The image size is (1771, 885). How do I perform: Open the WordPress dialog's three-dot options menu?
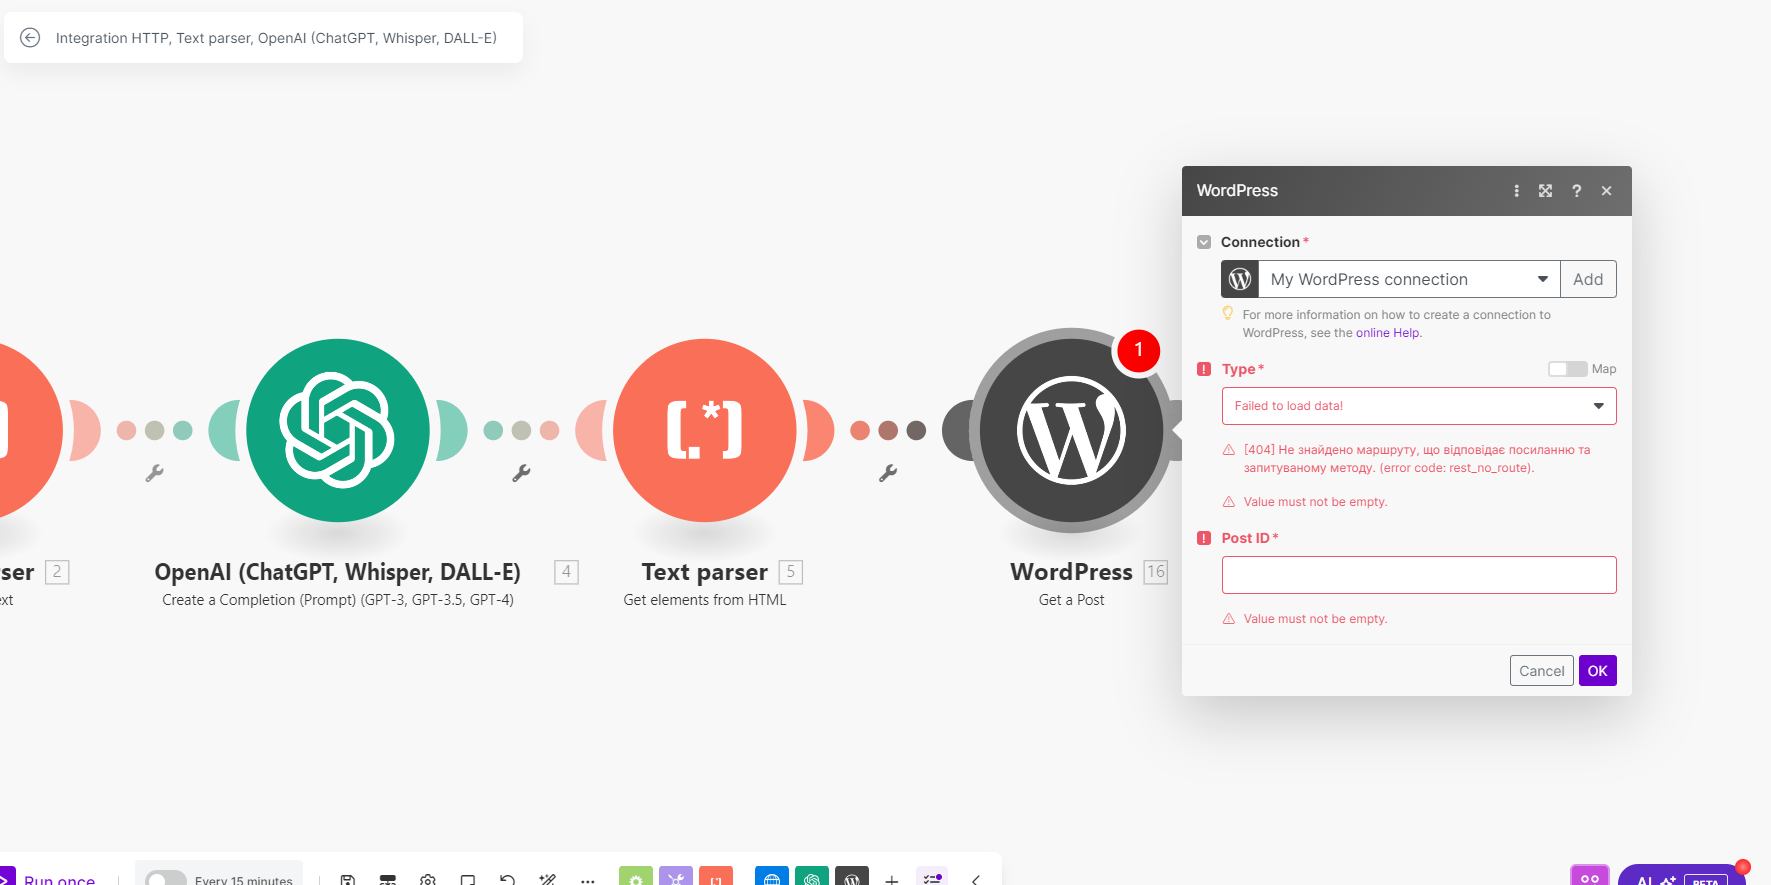click(1516, 191)
